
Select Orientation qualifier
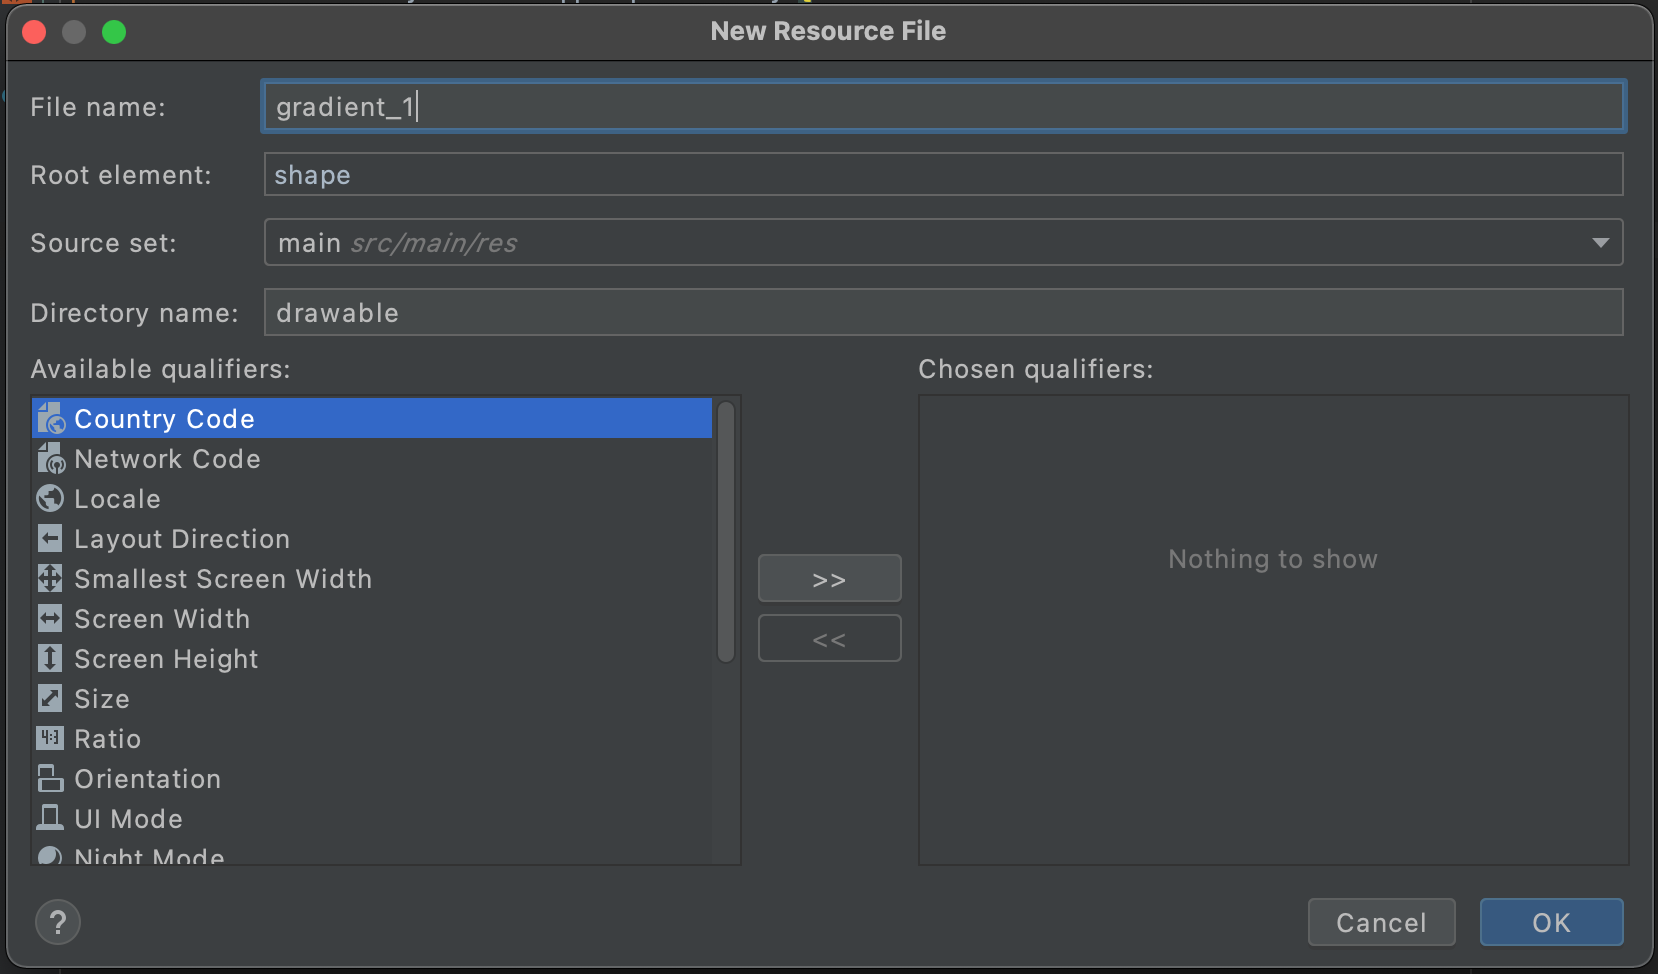(372, 778)
